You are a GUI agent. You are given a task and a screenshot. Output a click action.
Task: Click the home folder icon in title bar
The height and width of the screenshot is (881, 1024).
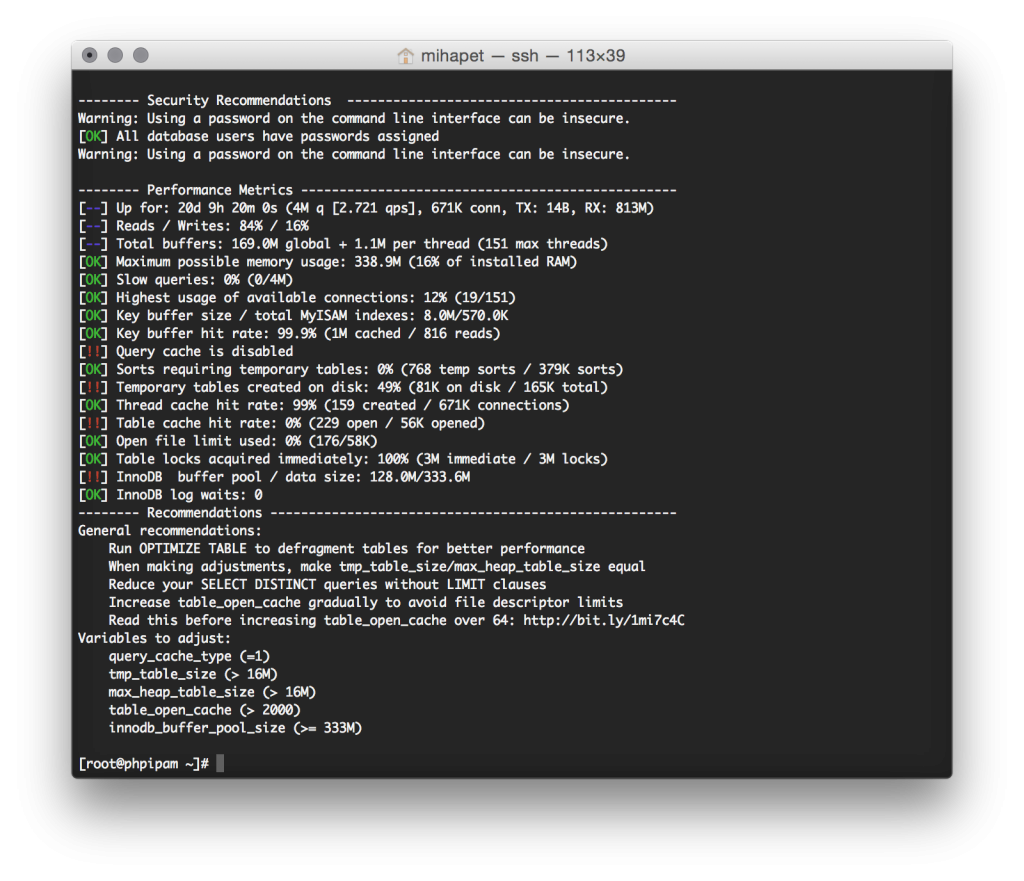406,56
